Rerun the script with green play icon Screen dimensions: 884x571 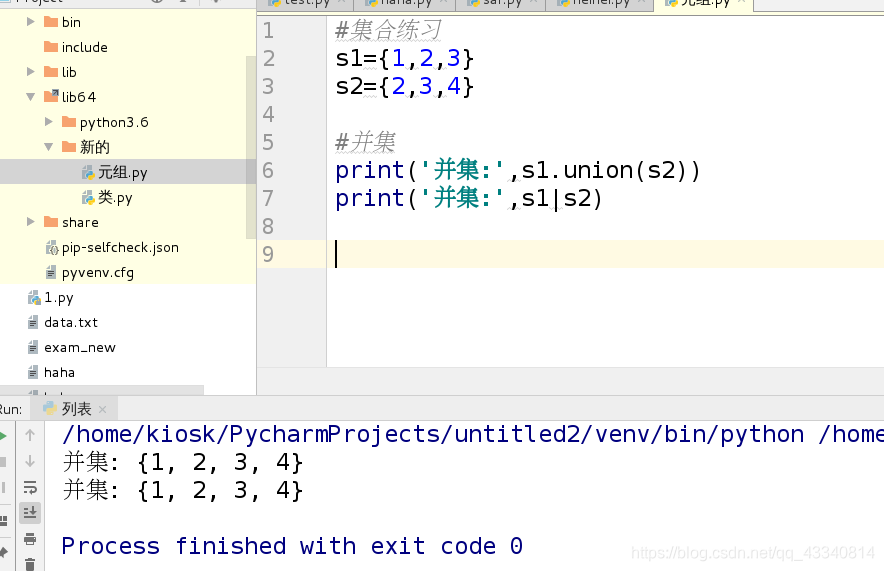click(3, 436)
